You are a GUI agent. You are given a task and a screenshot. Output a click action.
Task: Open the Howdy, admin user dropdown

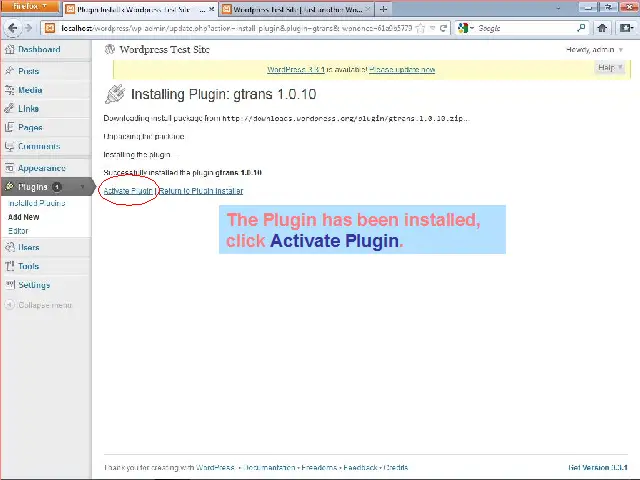point(594,49)
